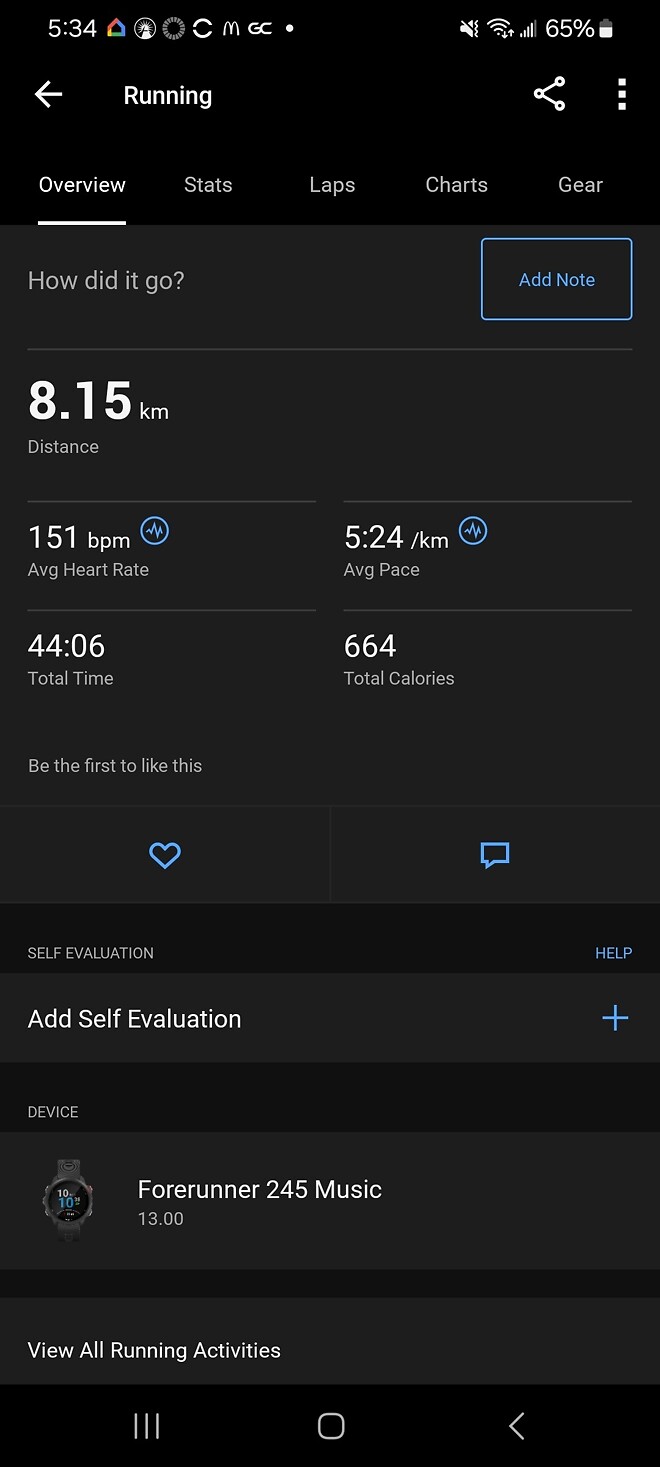Viewport: 660px width, 1467px height.
Task: Open the Charts tab
Action: click(x=456, y=185)
